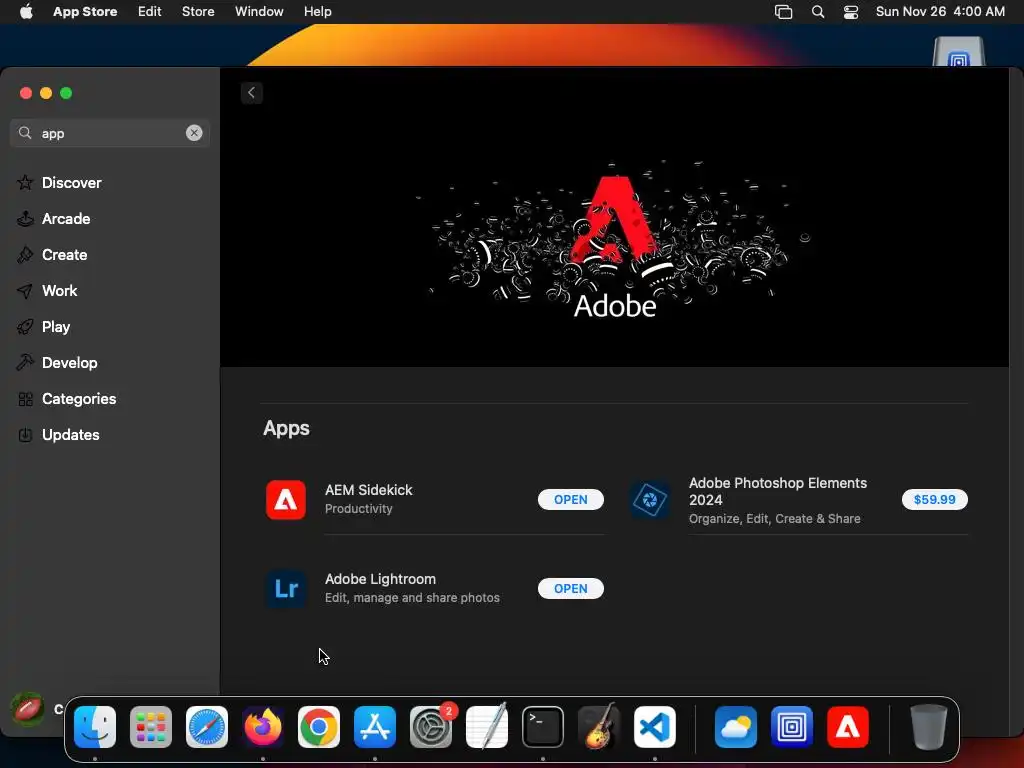
Task: Click the search magnifier icon in sidebar
Action: click(x=25, y=133)
